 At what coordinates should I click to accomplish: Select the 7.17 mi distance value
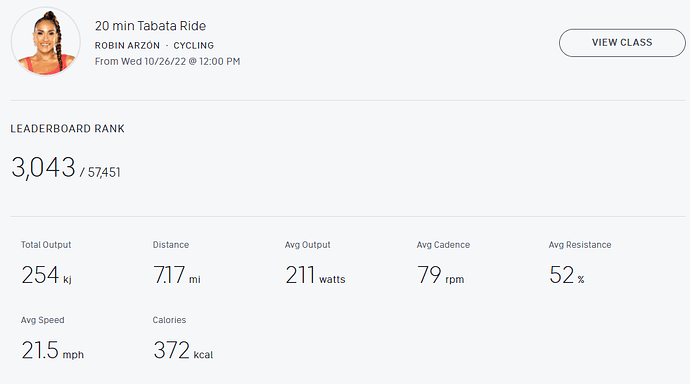pos(177,275)
